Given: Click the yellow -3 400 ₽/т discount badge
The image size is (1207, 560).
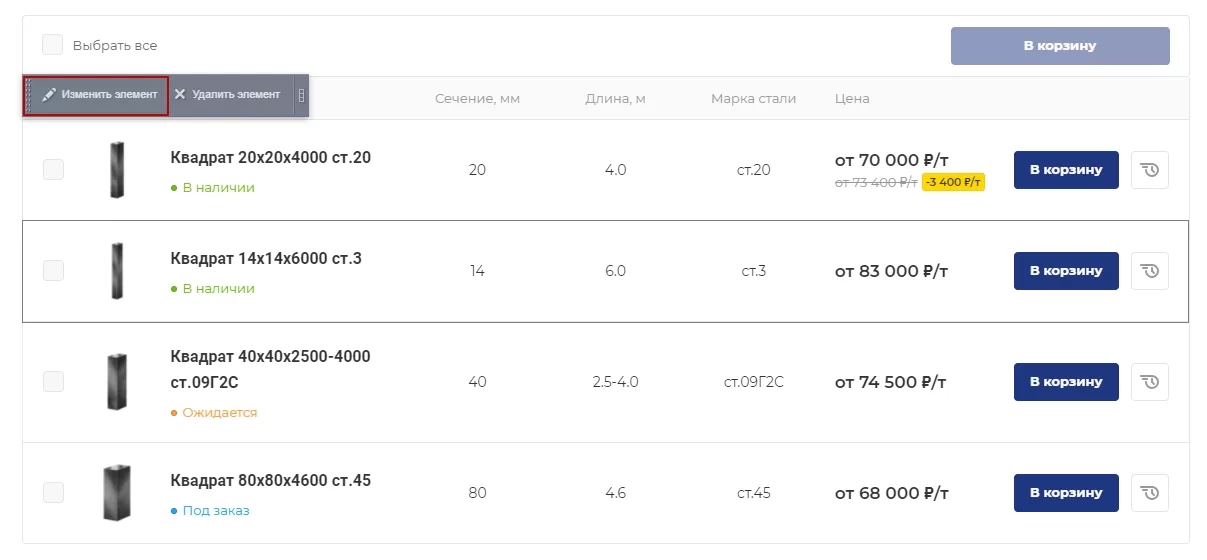Looking at the screenshot, I should [x=954, y=182].
